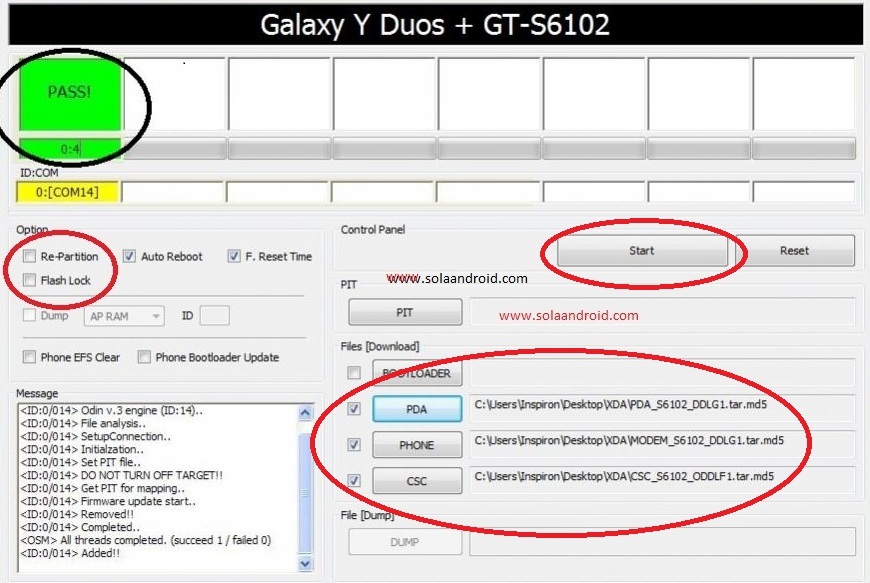
Task: Toggle F. Reset Time checkbox
Action: point(234,256)
